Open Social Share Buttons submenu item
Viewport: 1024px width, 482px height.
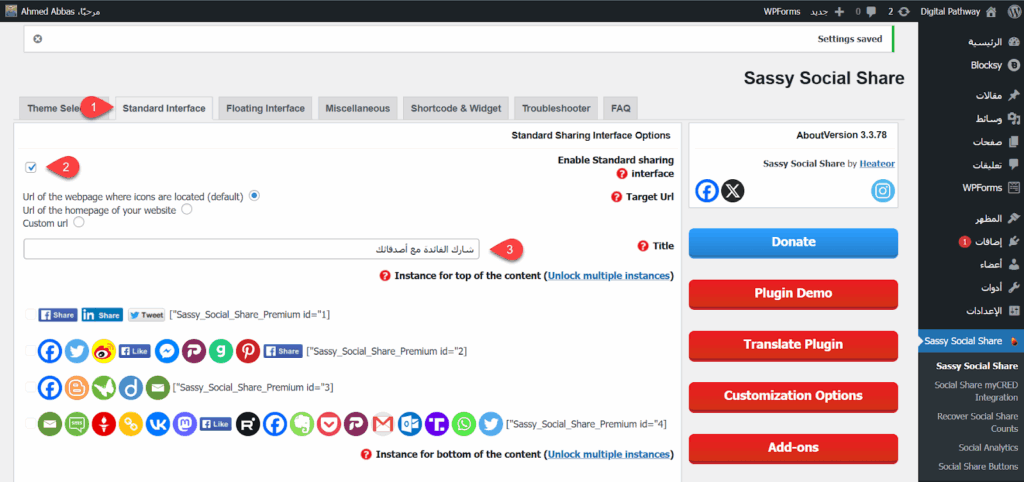pos(978,466)
